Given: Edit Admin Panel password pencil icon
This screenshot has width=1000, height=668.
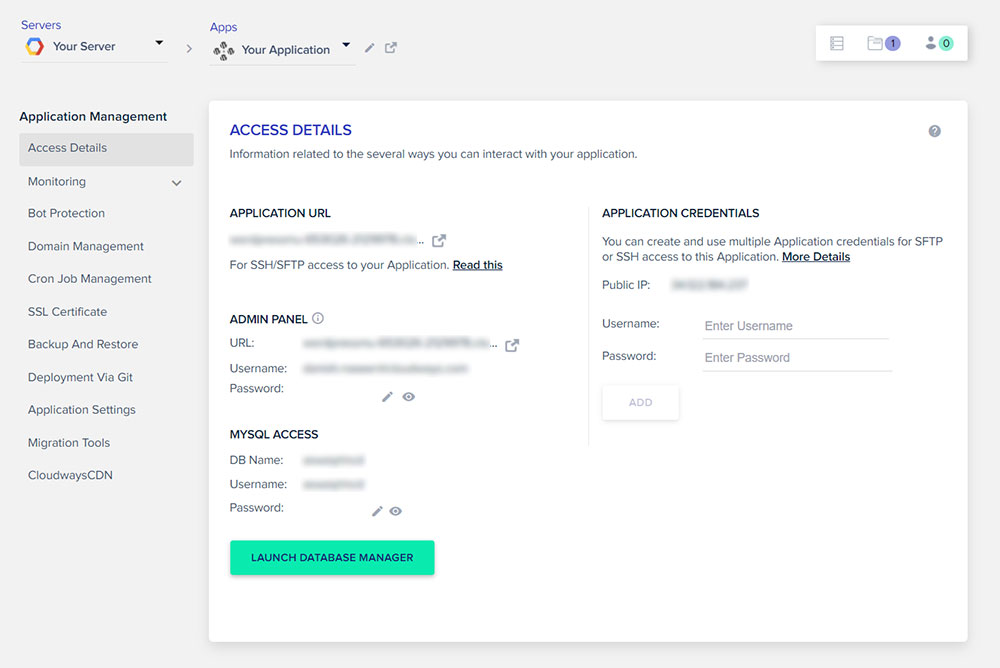Looking at the screenshot, I should 388,397.
